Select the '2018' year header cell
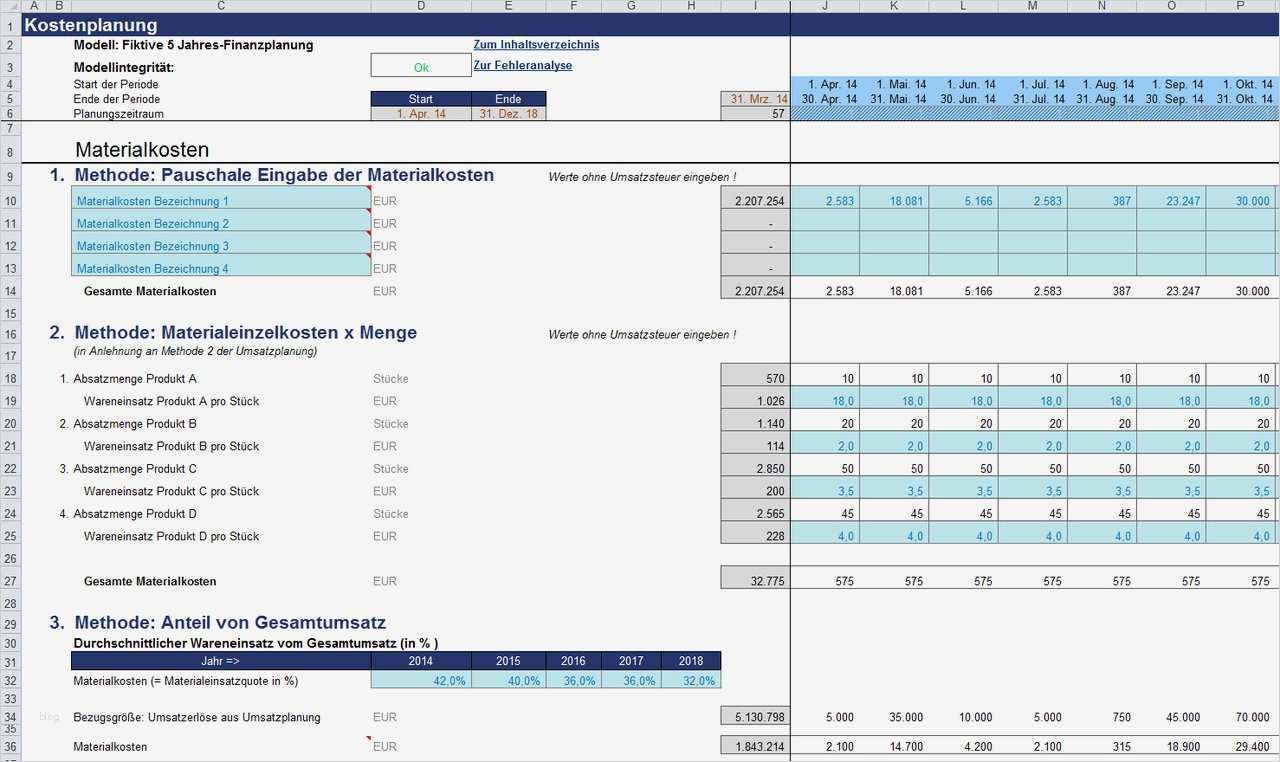The image size is (1280, 762). coord(691,661)
